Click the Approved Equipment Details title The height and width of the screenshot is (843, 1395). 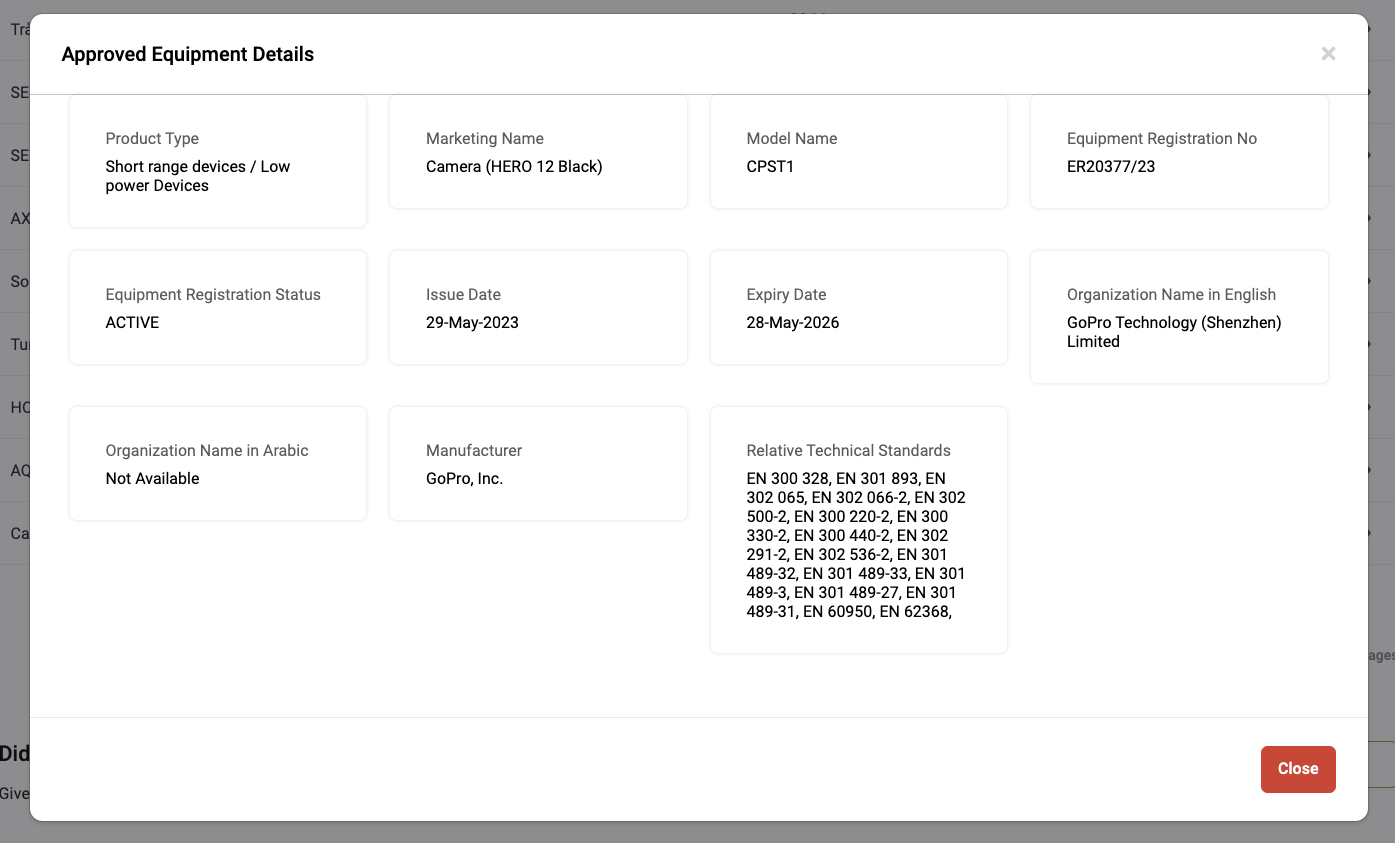(x=188, y=55)
